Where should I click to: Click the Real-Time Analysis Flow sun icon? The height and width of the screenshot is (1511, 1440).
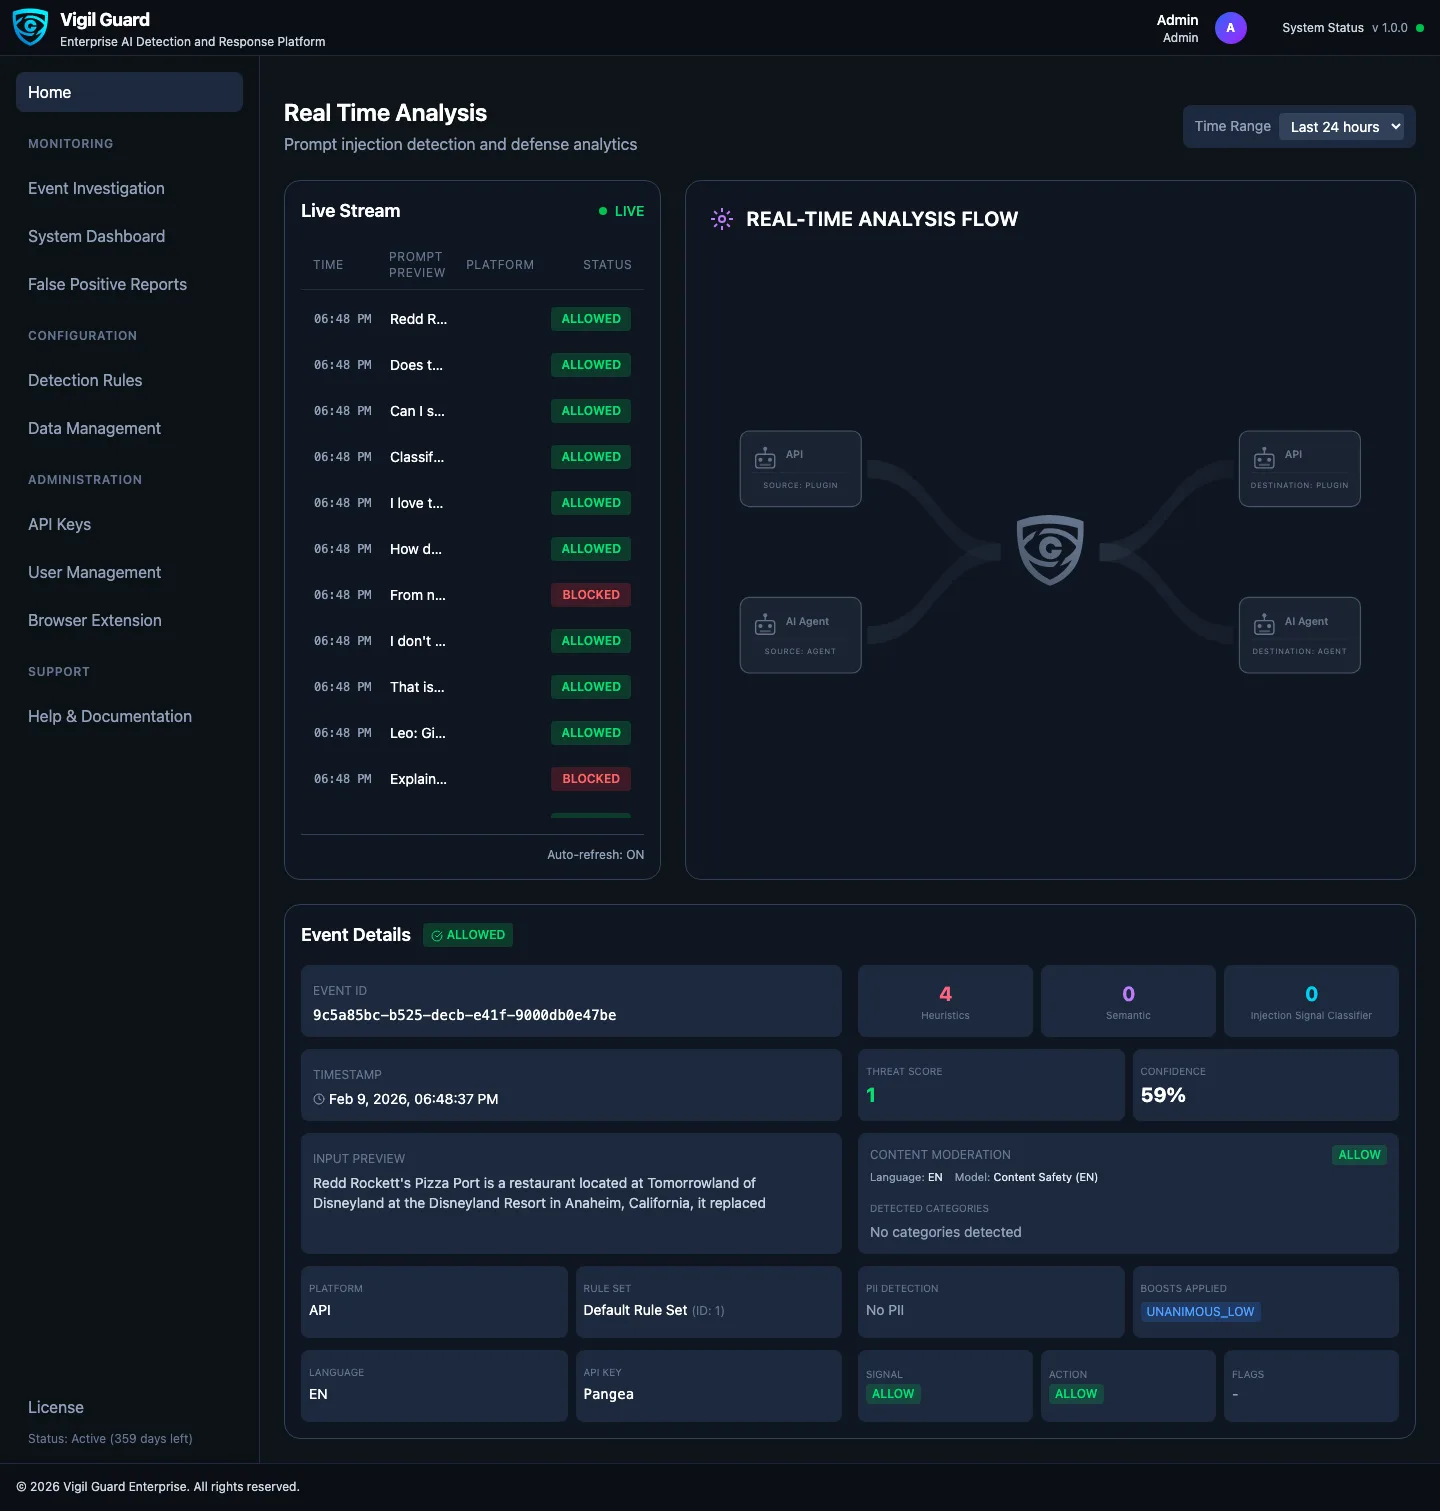tap(722, 219)
